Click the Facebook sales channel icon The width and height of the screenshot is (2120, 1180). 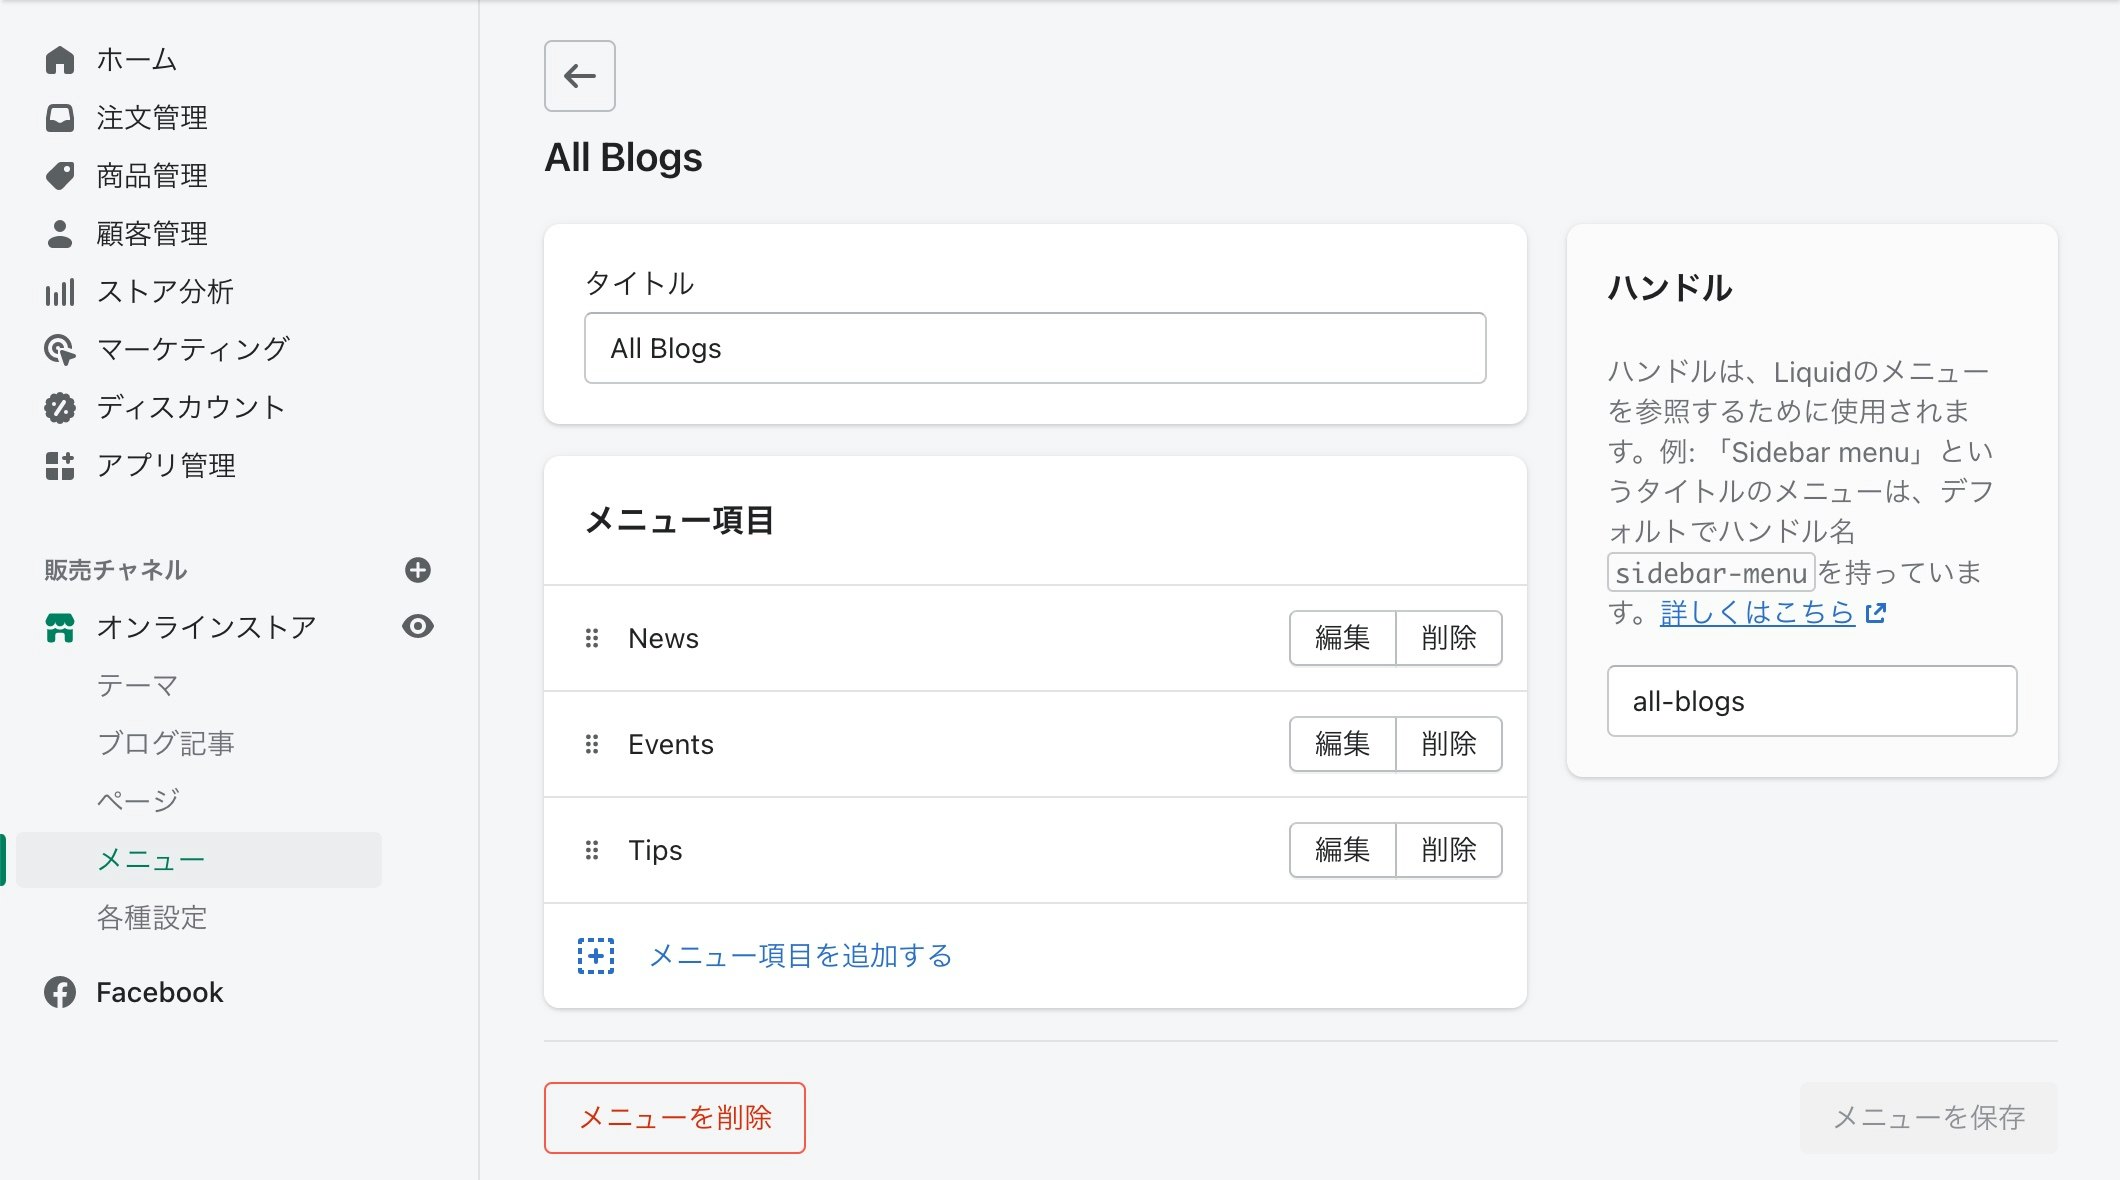60,992
